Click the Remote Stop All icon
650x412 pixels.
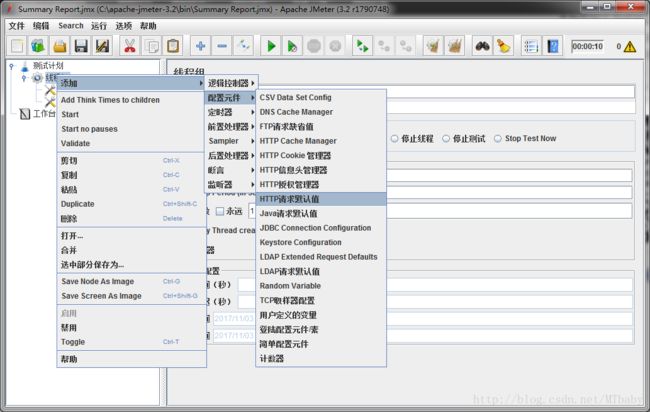coord(384,46)
